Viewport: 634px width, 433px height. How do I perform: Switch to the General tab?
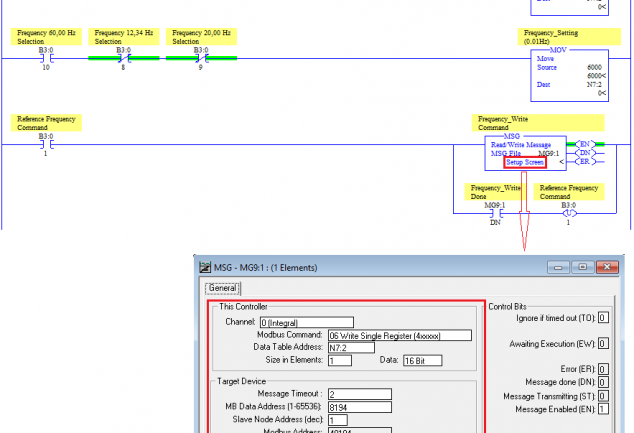point(222,288)
